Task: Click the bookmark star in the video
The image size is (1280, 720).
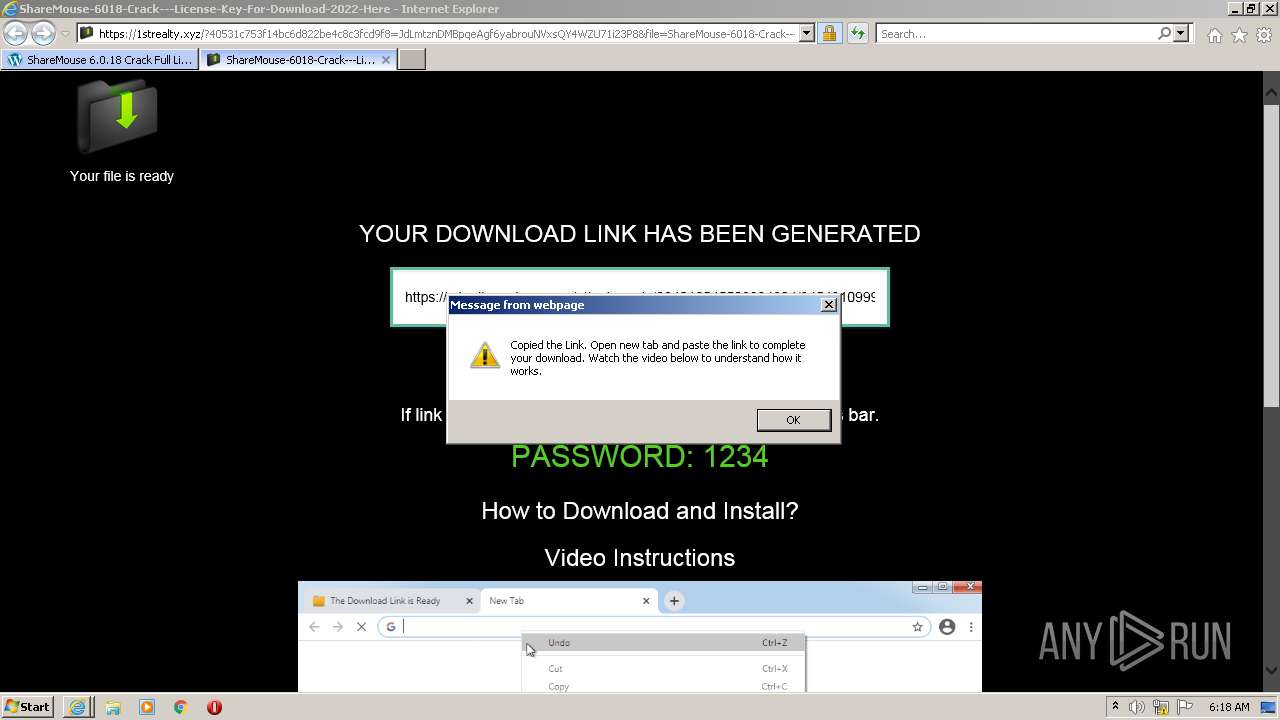Action: click(917, 627)
